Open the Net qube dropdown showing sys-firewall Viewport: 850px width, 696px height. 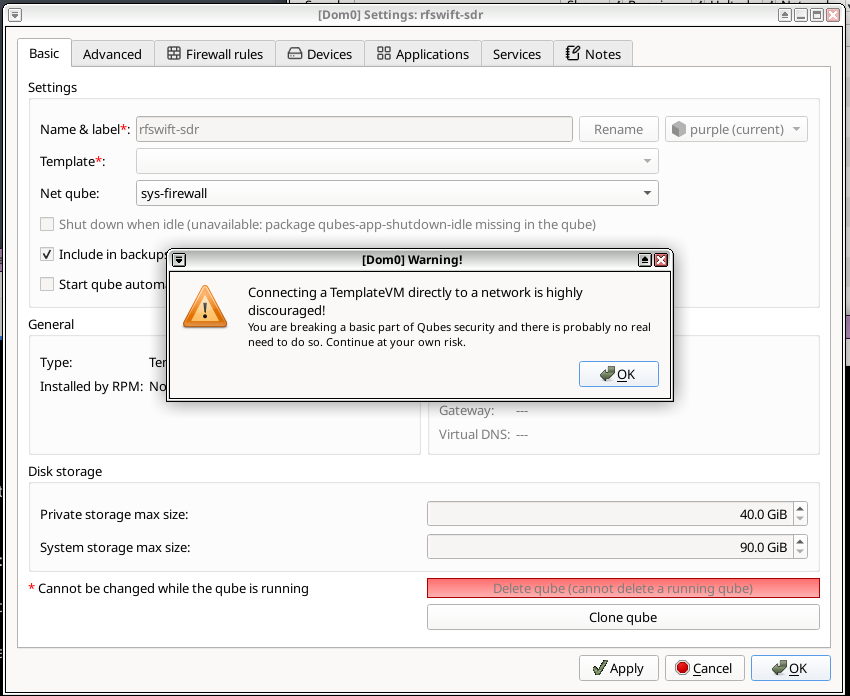pyautogui.click(x=395, y=192)
